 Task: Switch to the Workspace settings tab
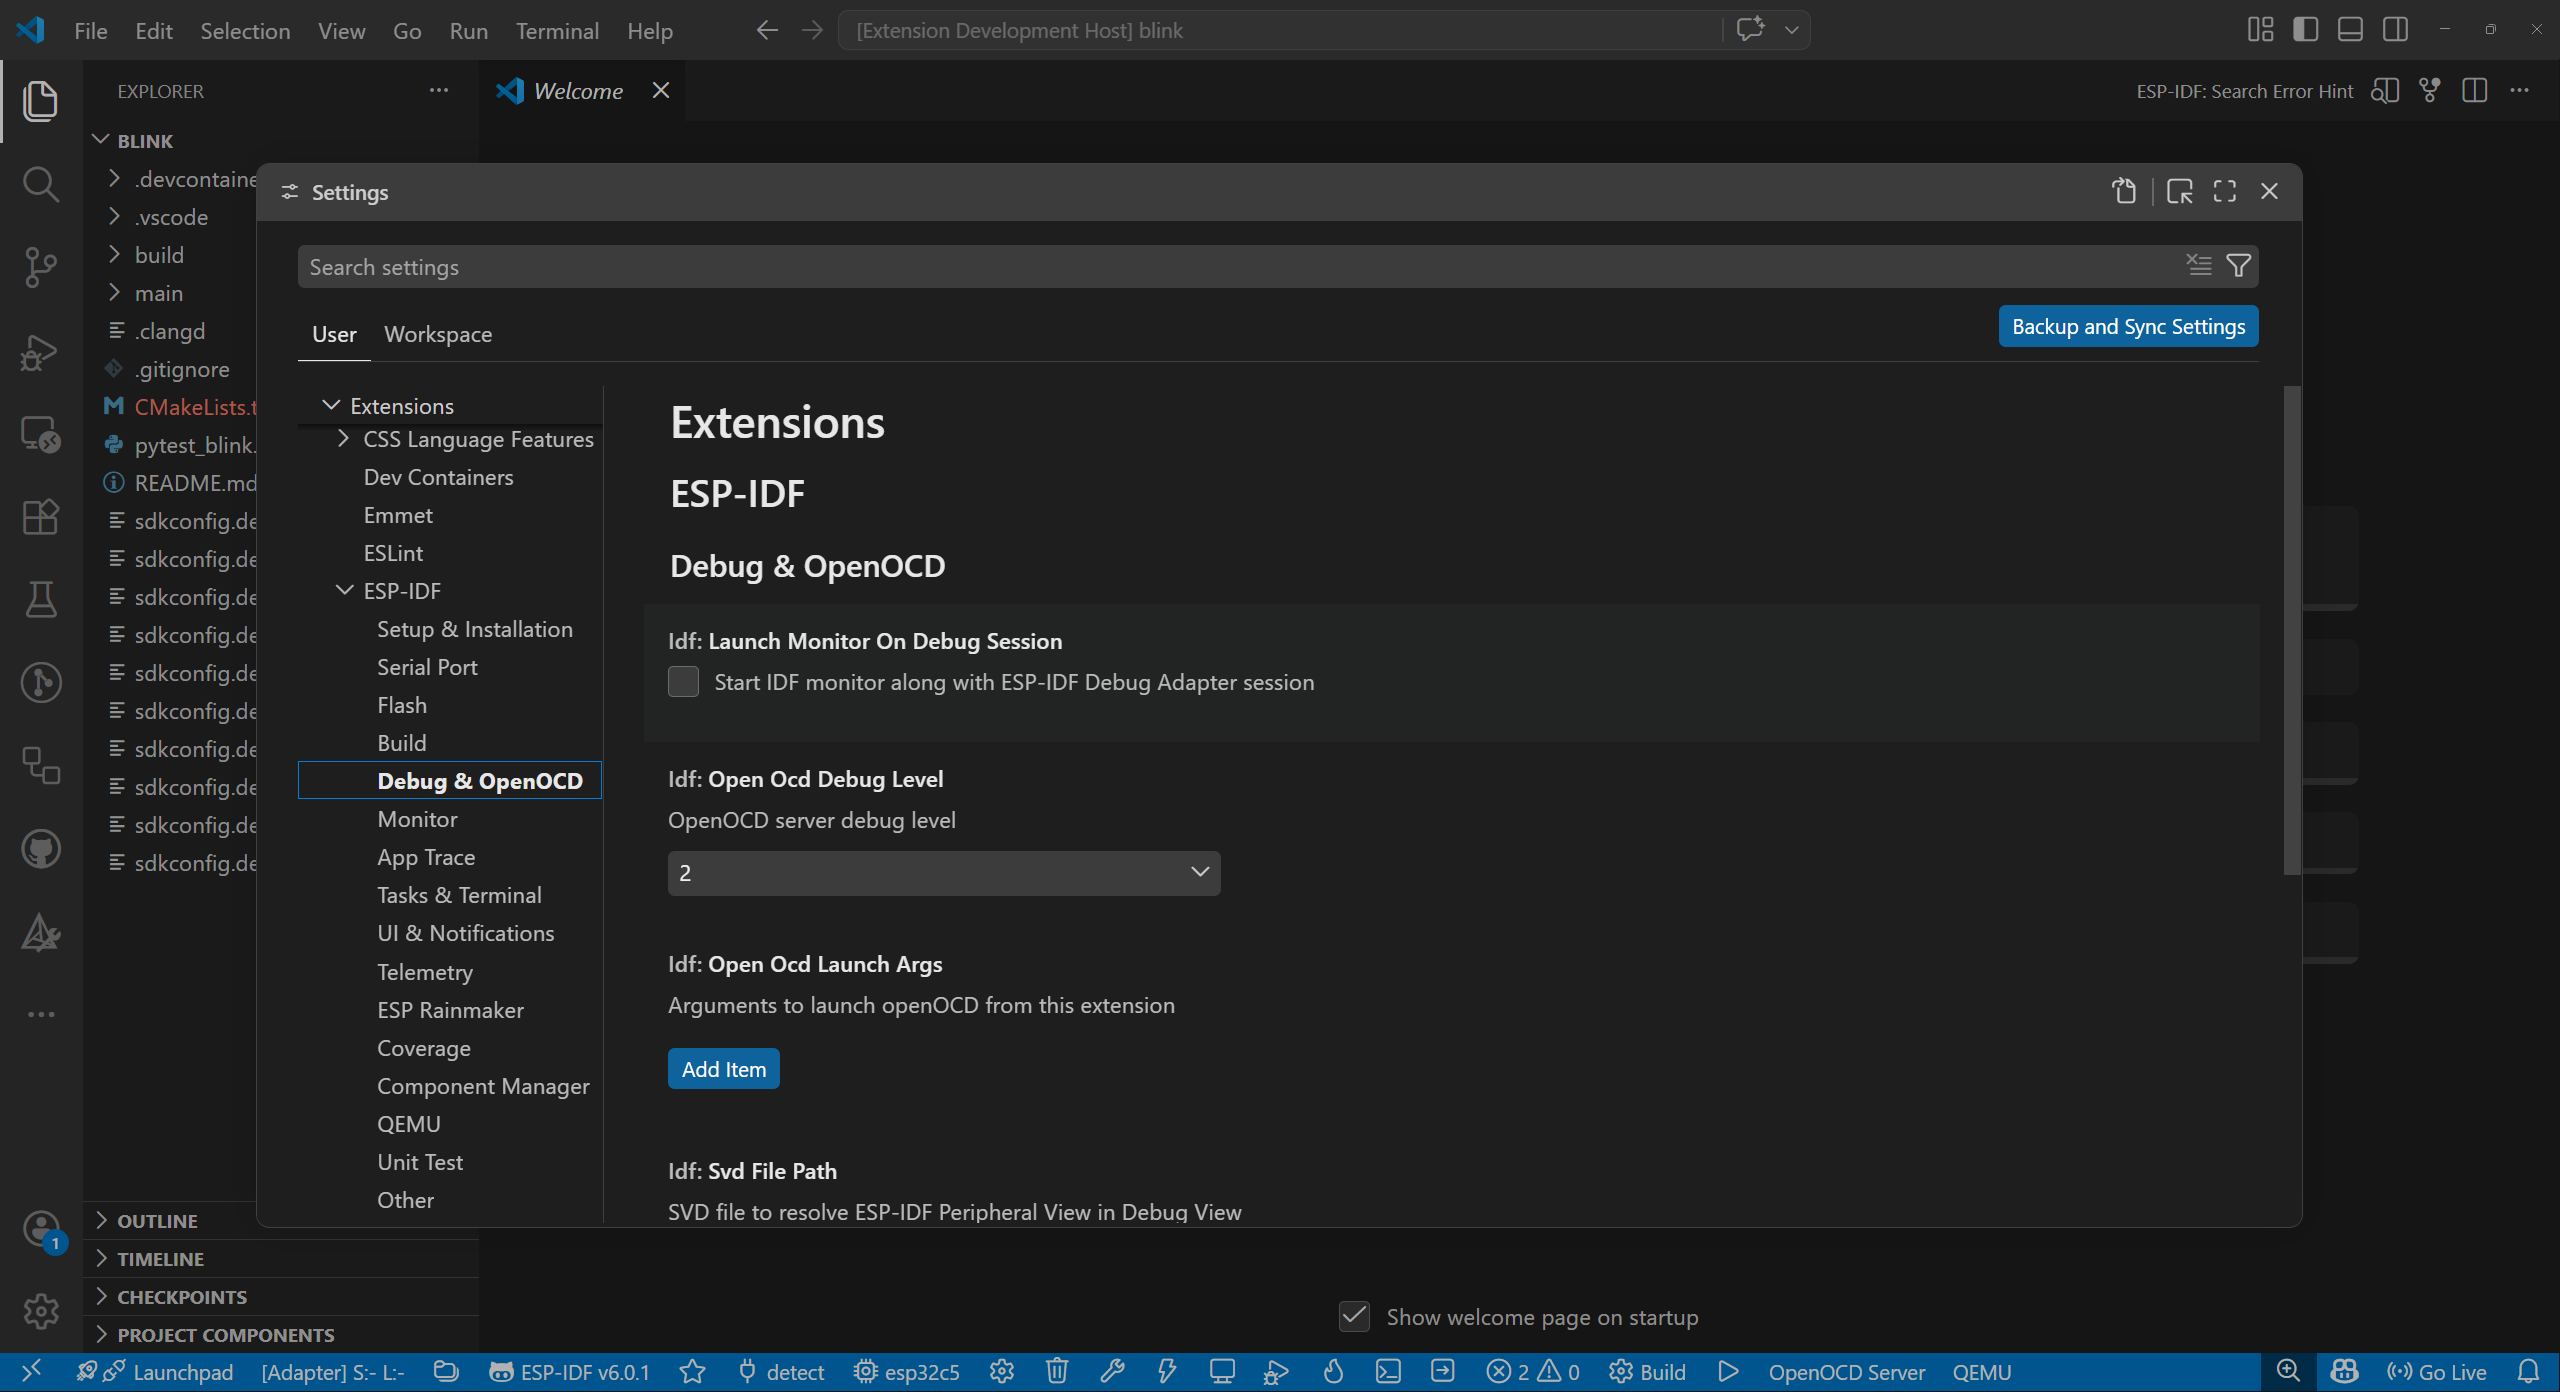tap(438, 334)
